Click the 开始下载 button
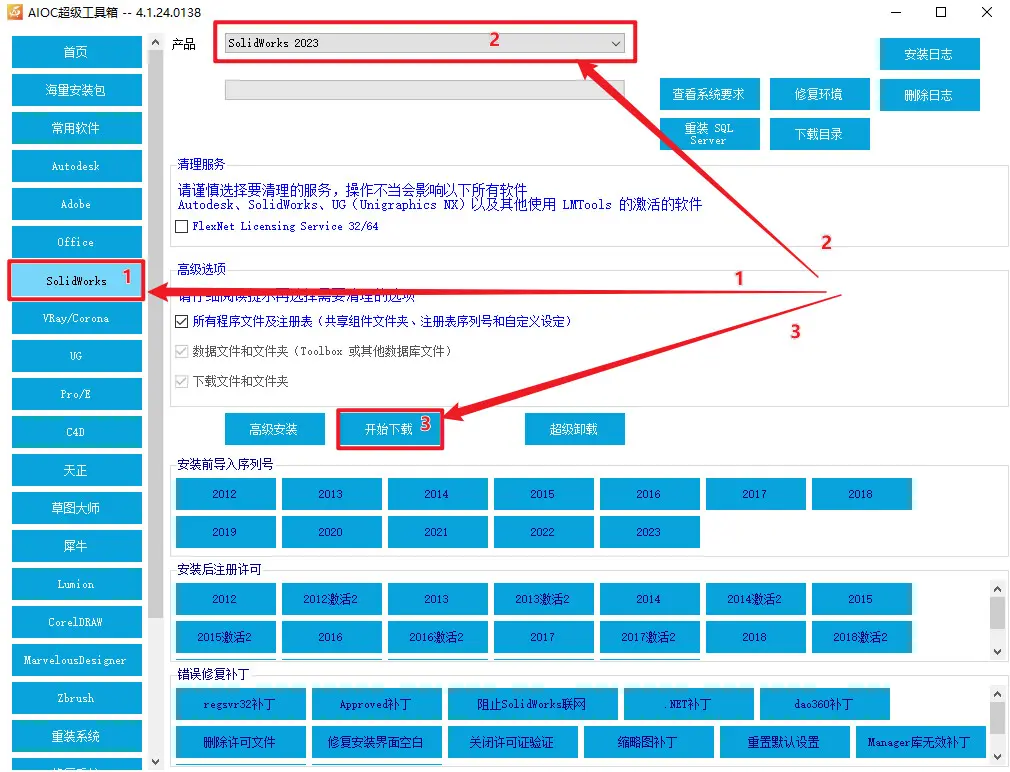The image size is (1010, 772). pyautogui.click(x=390, y=429)
